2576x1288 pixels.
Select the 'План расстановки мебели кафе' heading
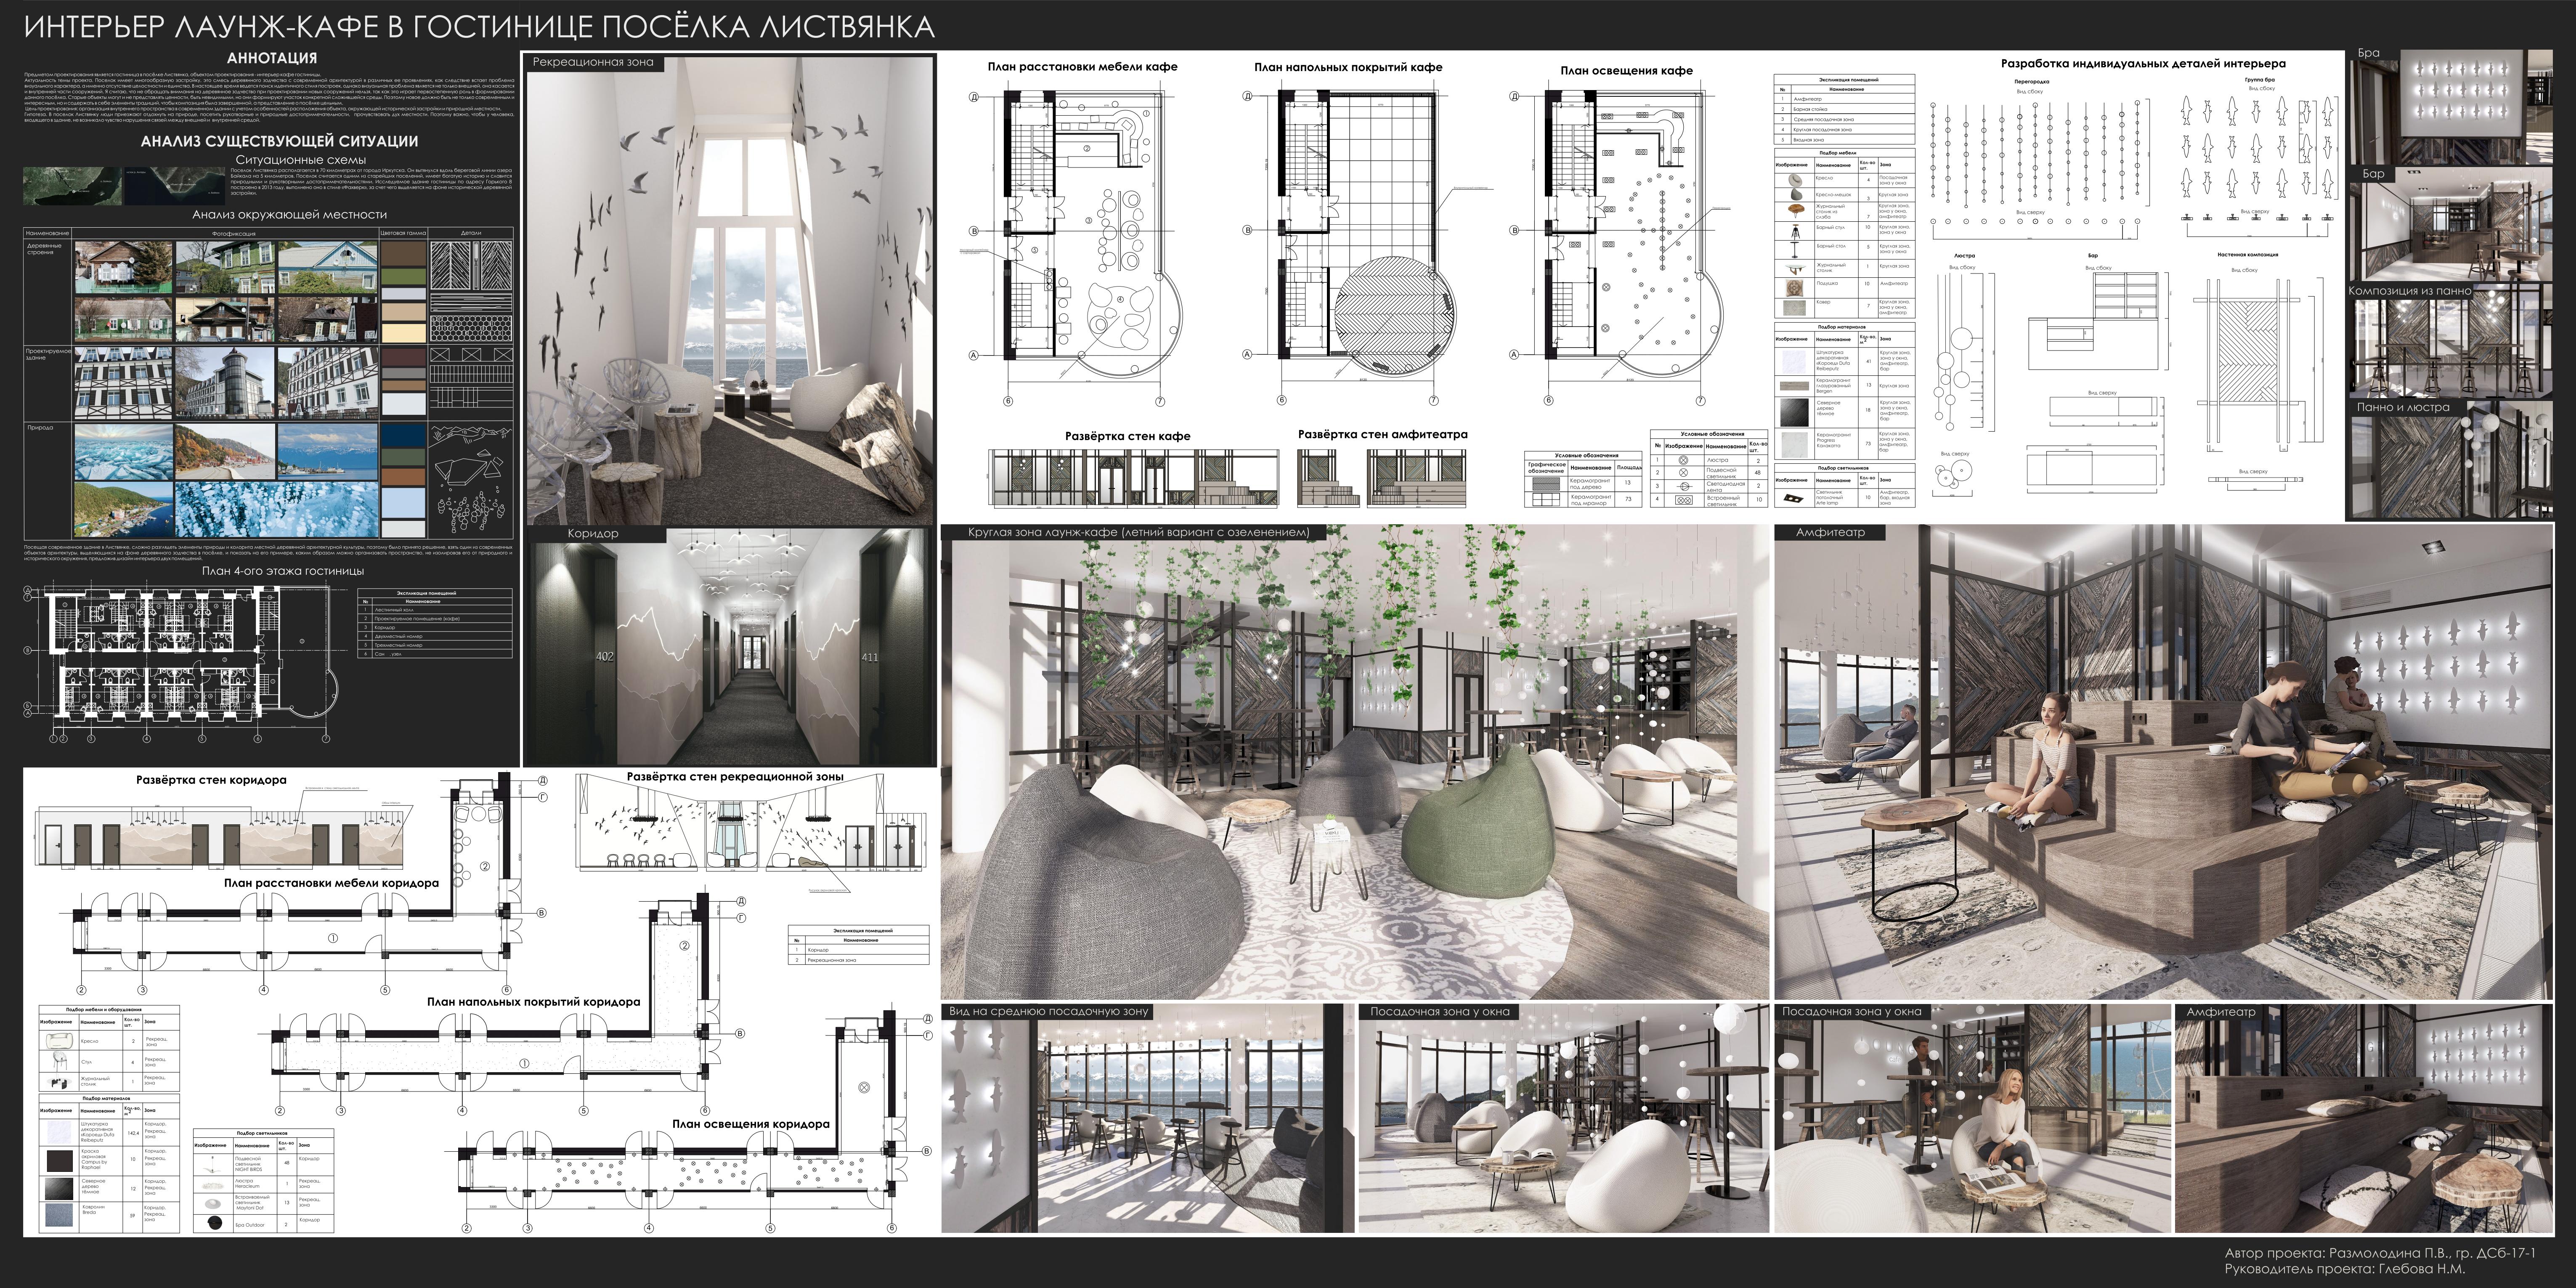(x=1082, y=67)
